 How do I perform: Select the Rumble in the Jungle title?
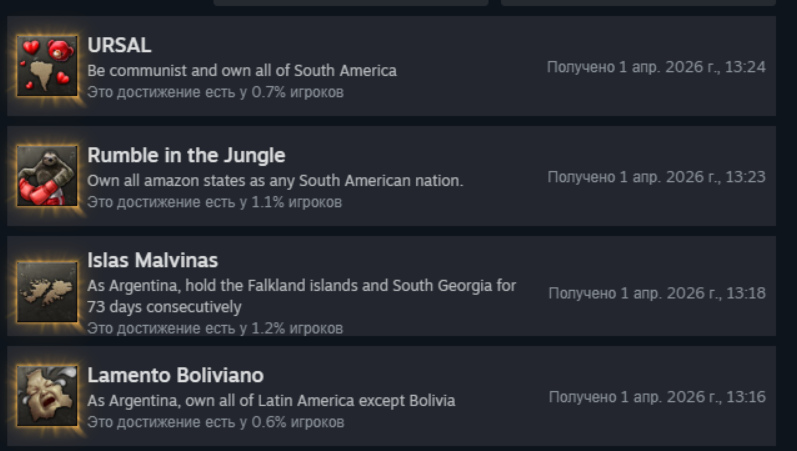(x=186, y=155)
